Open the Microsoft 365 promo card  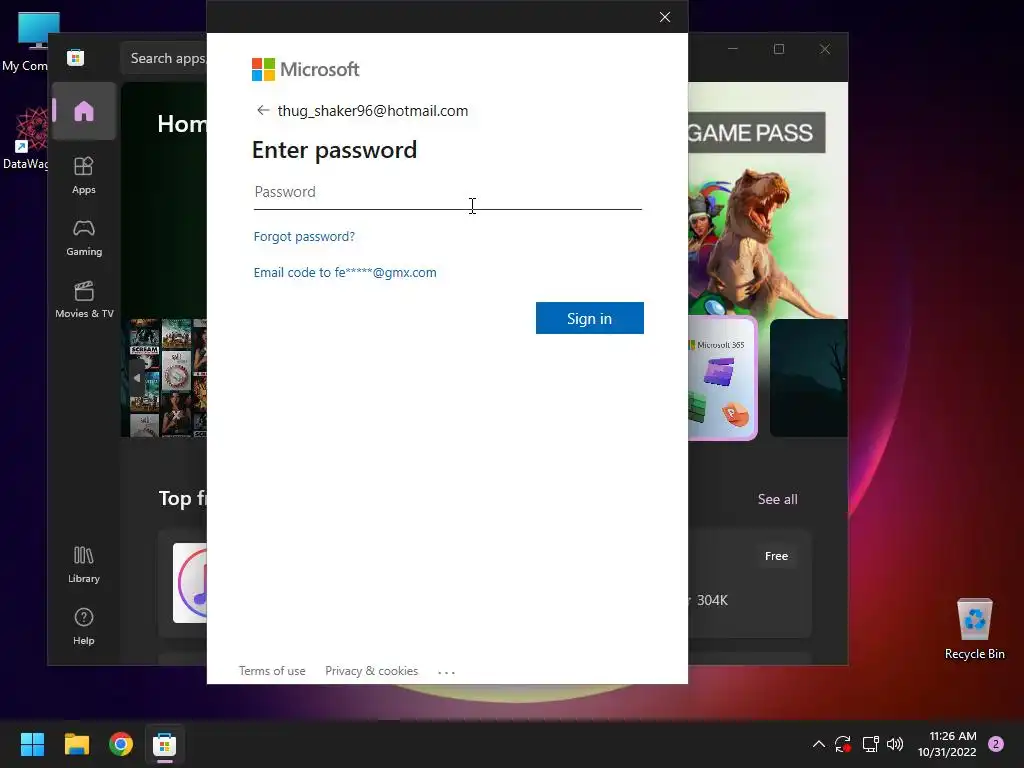coord(723,378)
